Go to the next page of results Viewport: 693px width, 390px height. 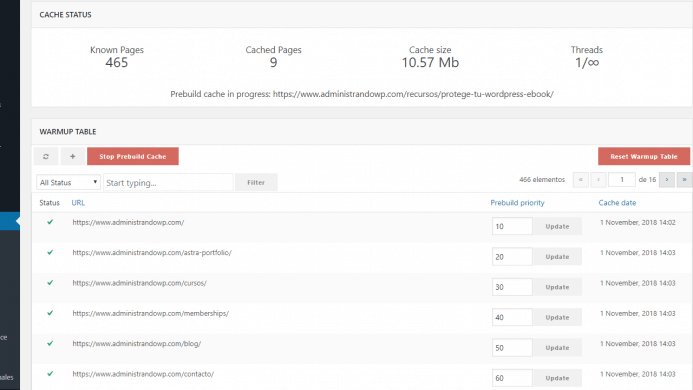pyautogui.click(x=666, y=180)
